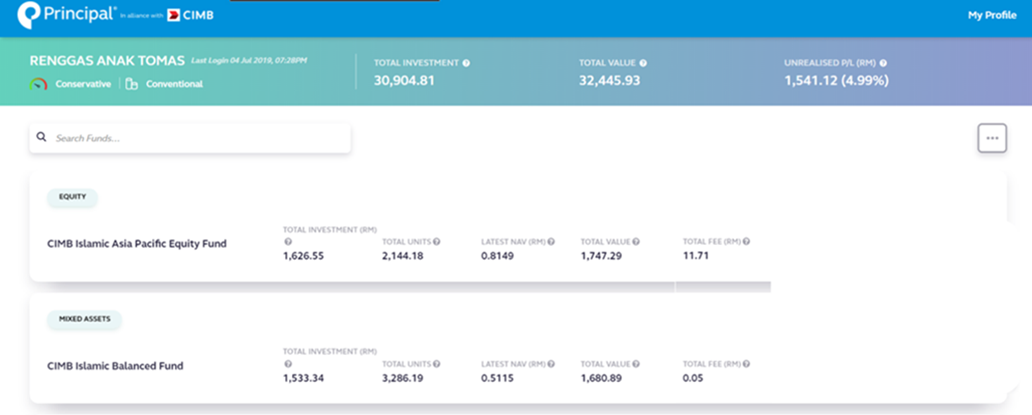Open the three-dot more options button
The height and width of the screenshot is (415, 1032).
[992, 138]
